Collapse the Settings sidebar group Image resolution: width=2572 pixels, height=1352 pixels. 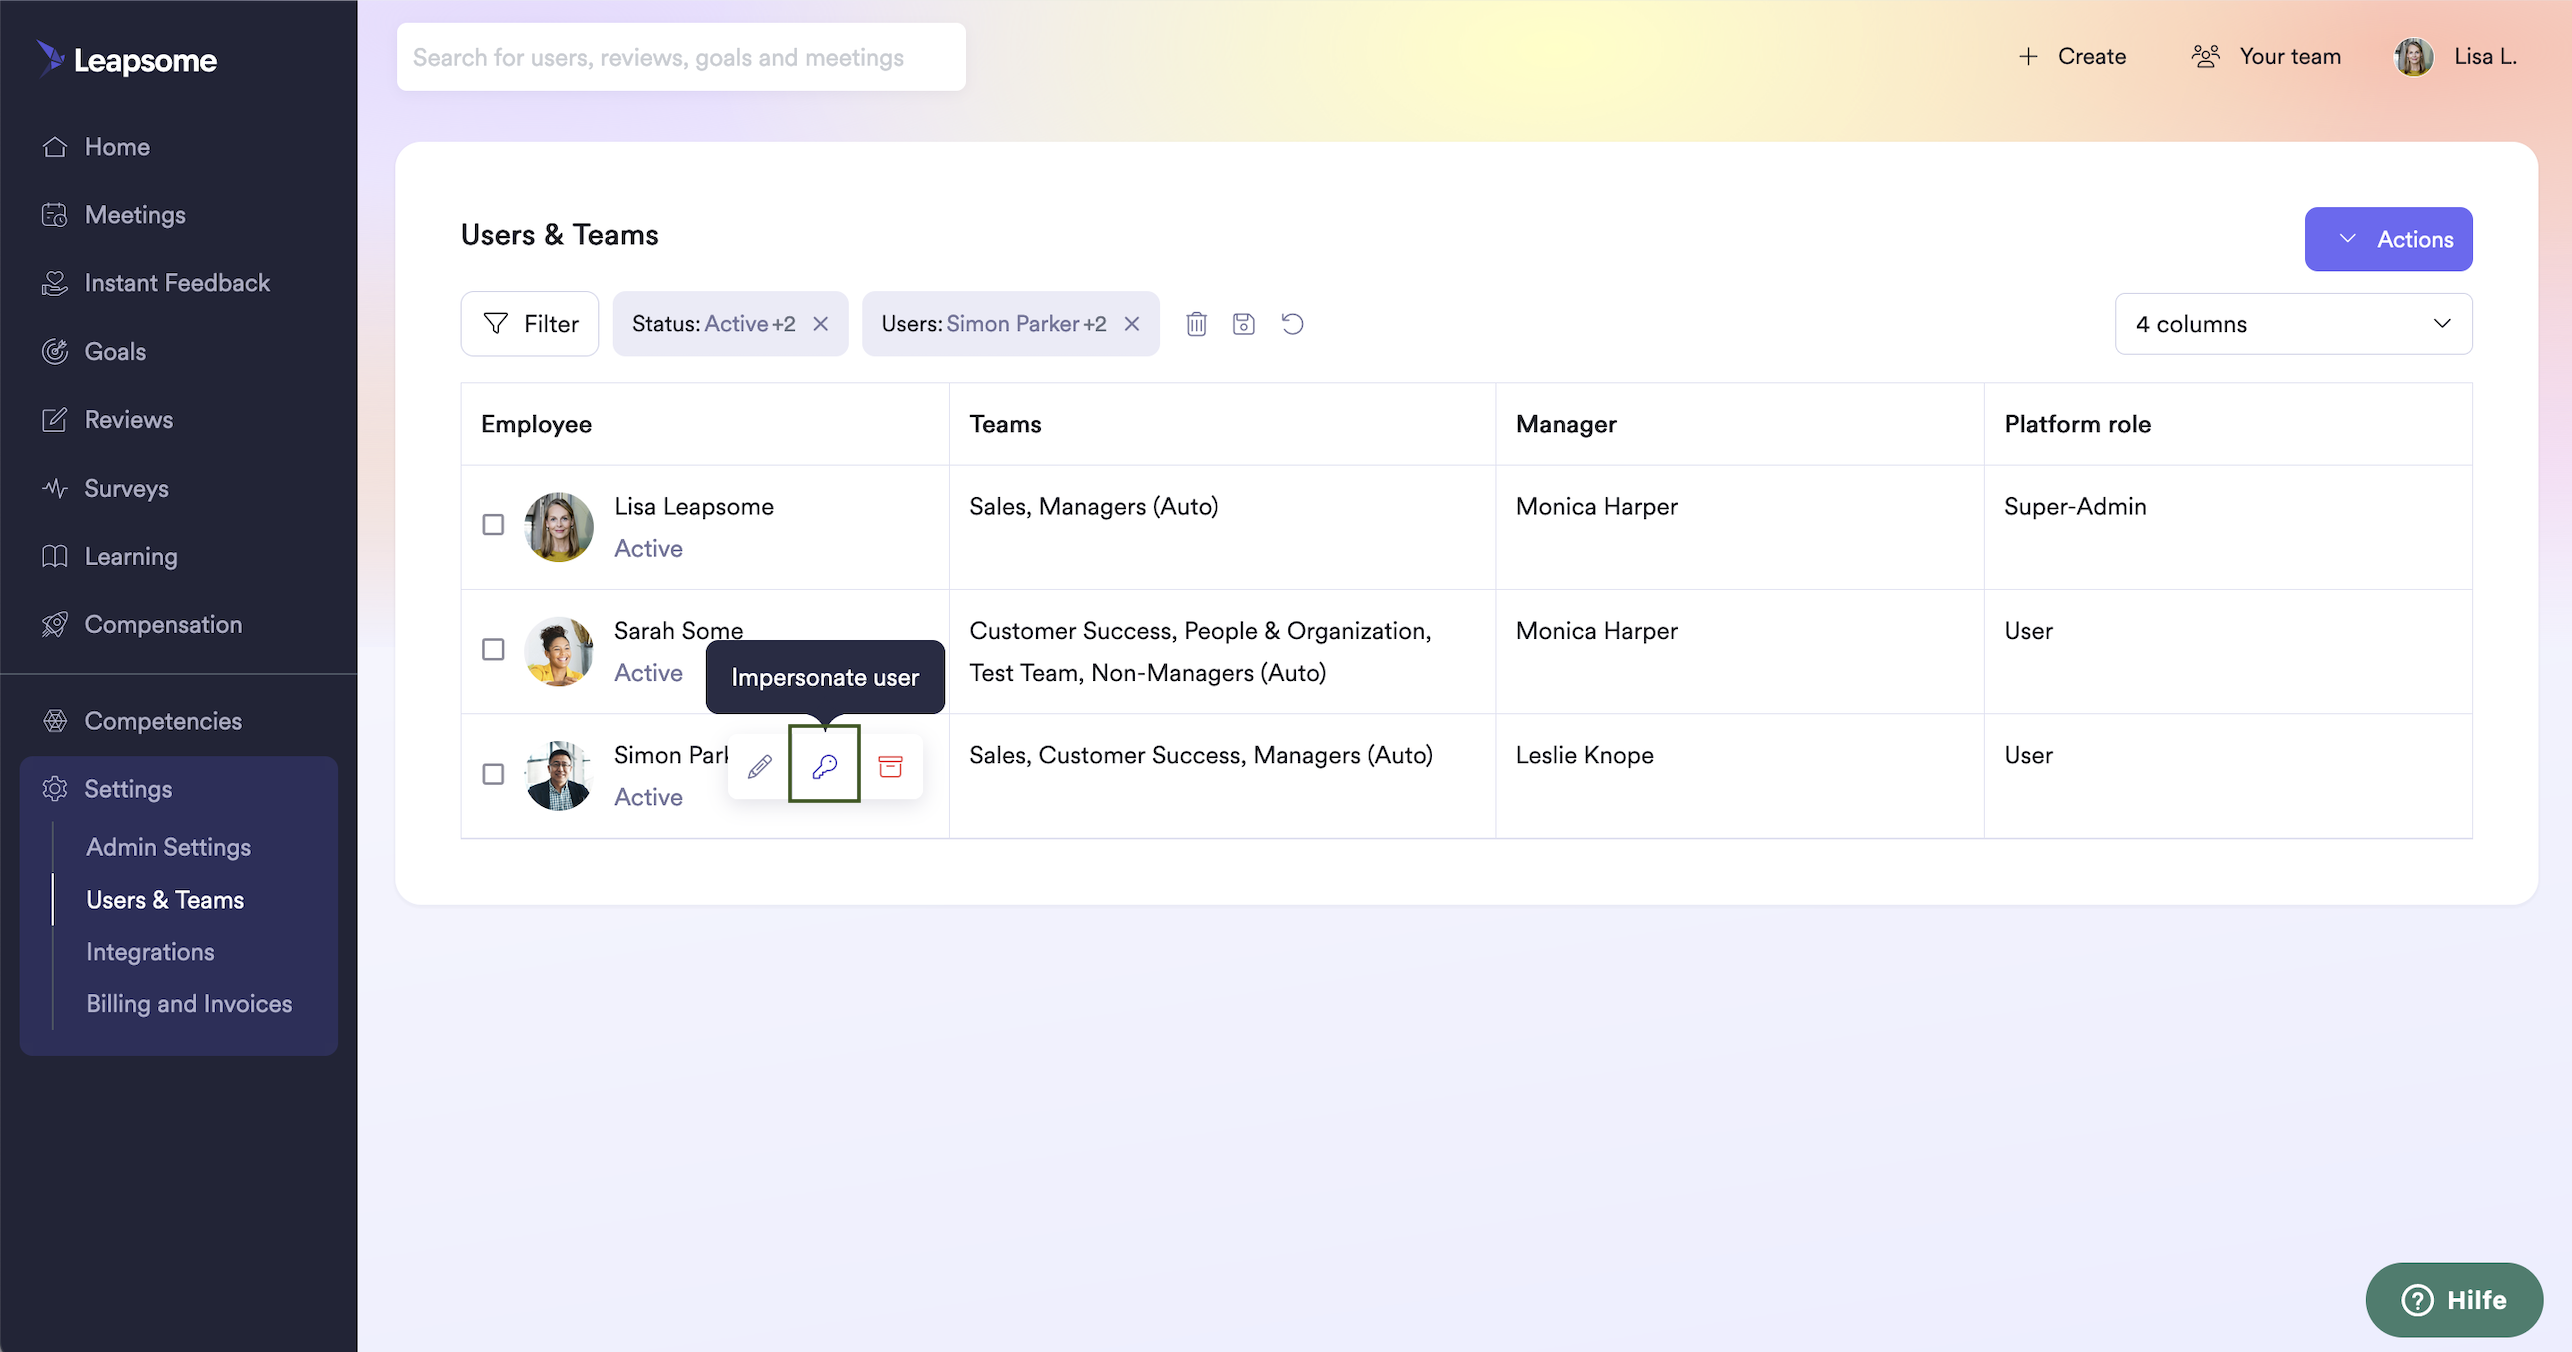(x=128, y=789)
